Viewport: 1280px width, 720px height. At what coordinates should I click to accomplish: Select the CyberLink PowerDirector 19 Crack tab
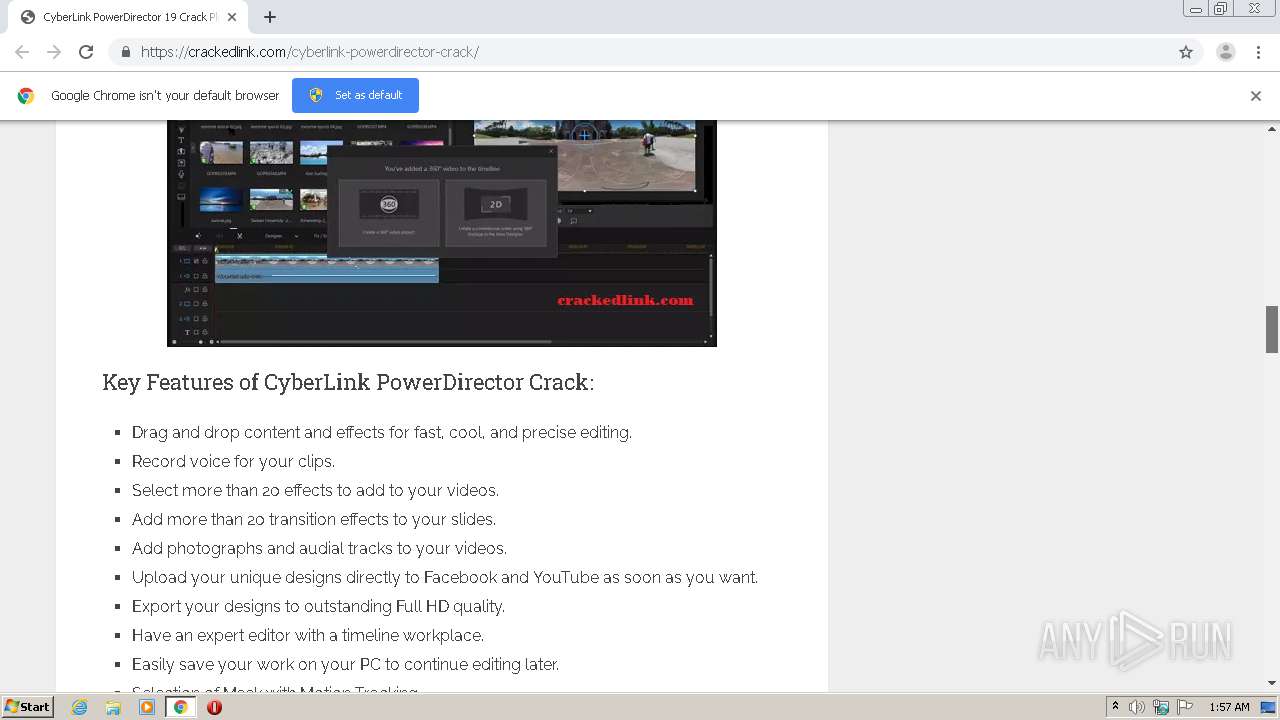tap(130, 17)
